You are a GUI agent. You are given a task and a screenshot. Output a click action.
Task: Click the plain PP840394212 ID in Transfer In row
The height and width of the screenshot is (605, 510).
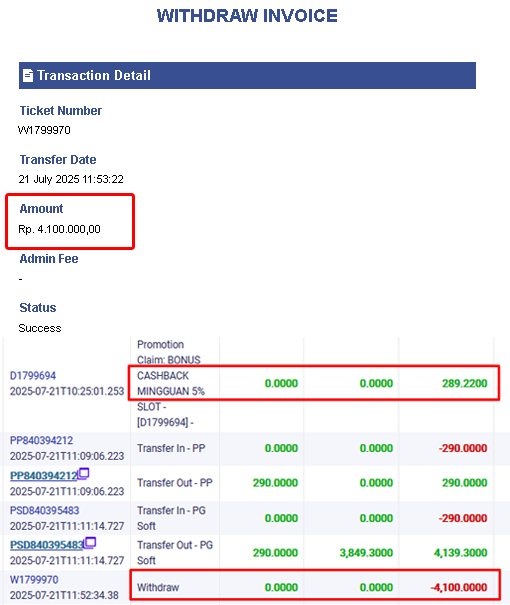[41, 440]
